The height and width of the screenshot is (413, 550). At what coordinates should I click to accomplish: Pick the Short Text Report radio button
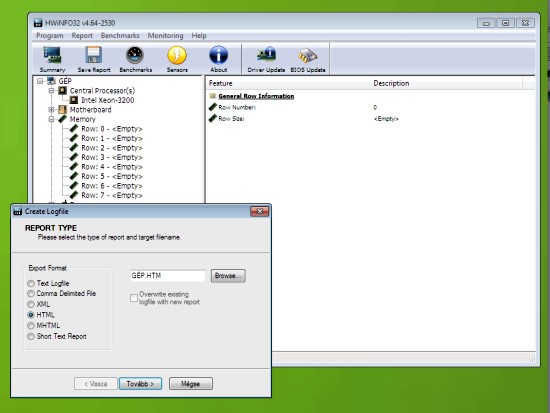tap(31, 336)
